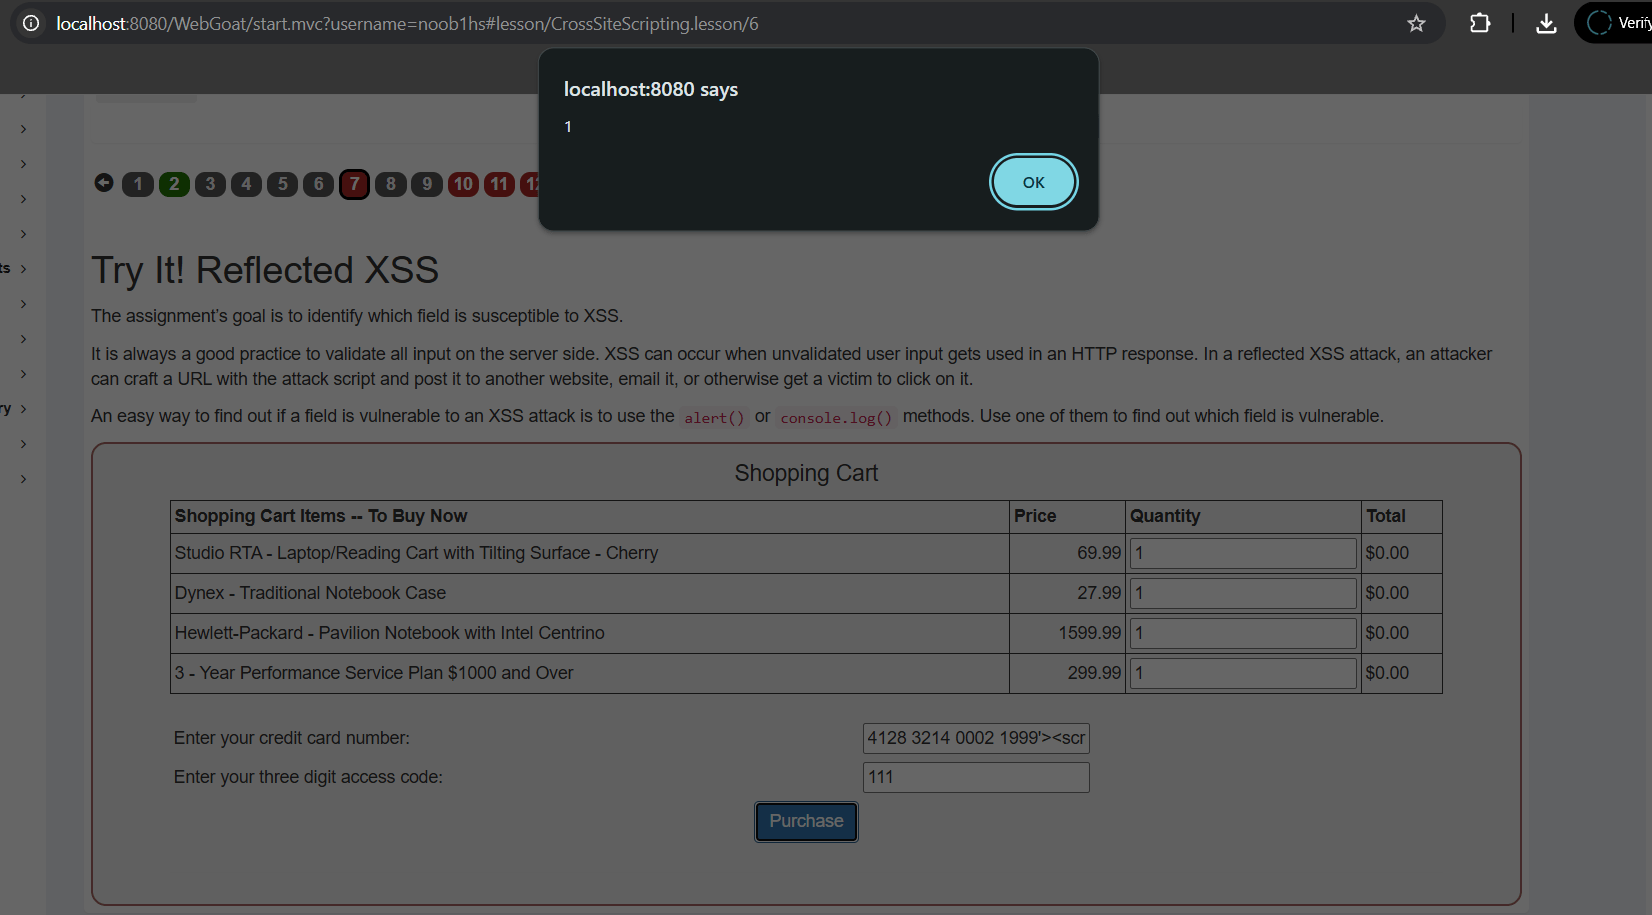Bookmark this page with the star icon
1652x915 pixels.
(x=1416, y=23)
